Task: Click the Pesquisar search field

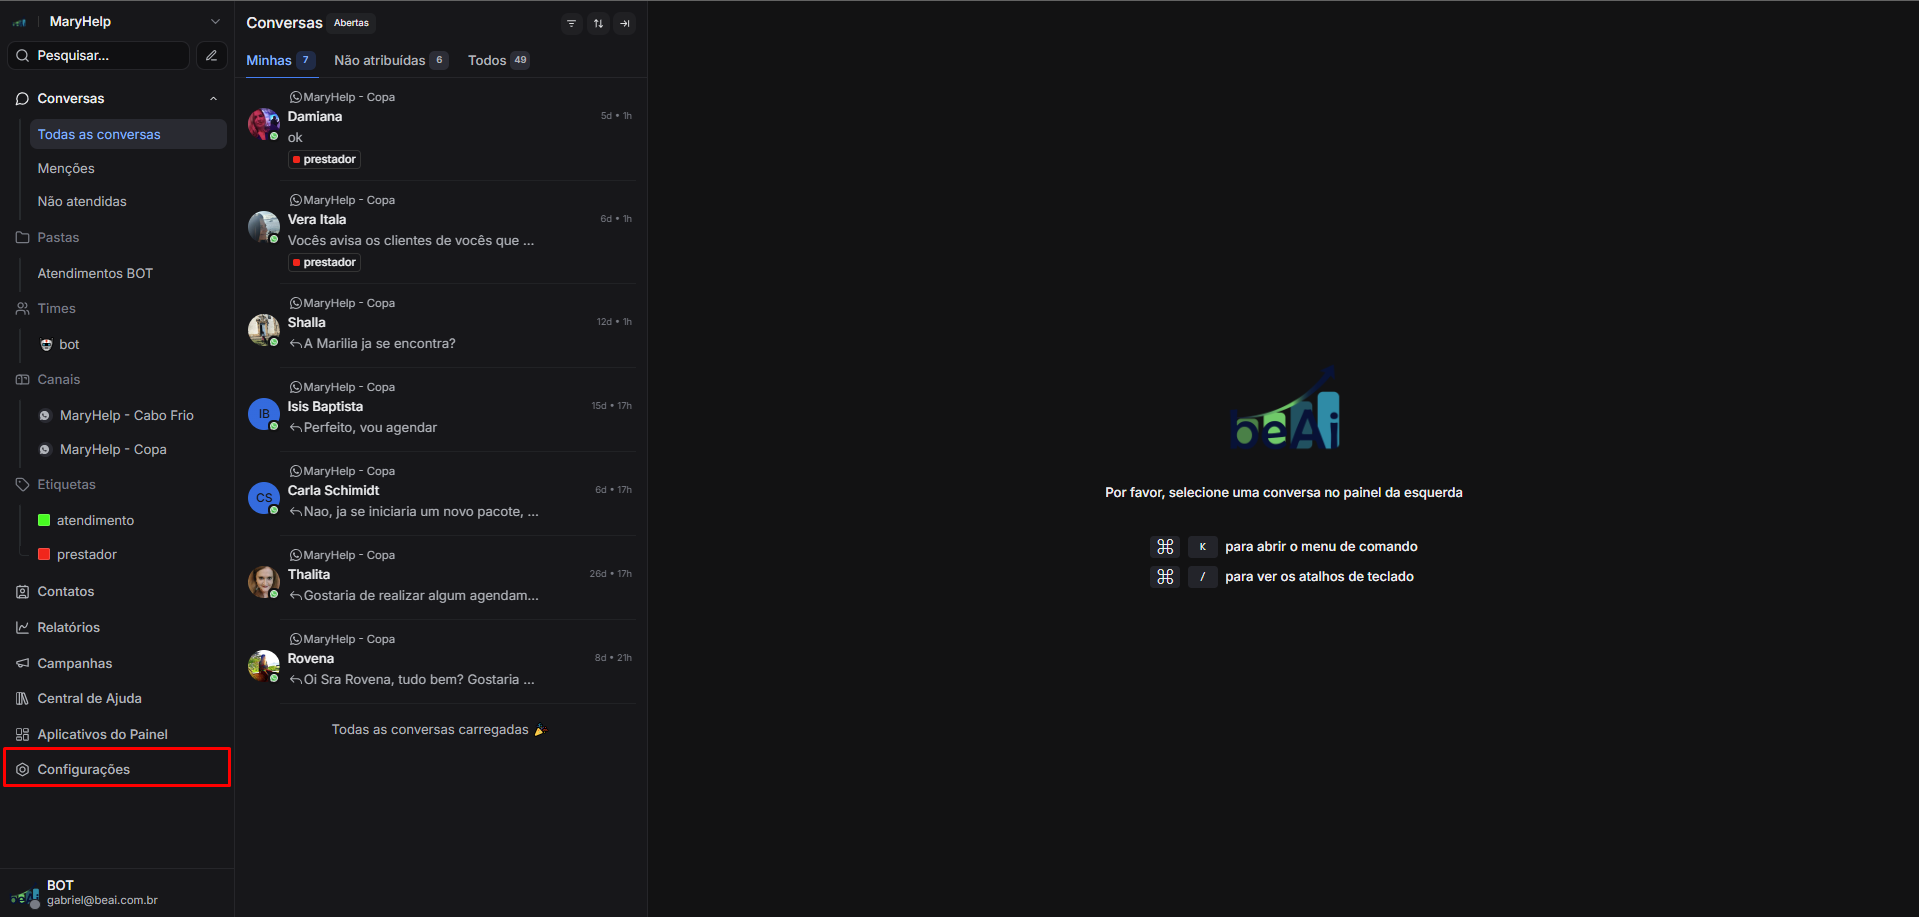Action: 100,56
